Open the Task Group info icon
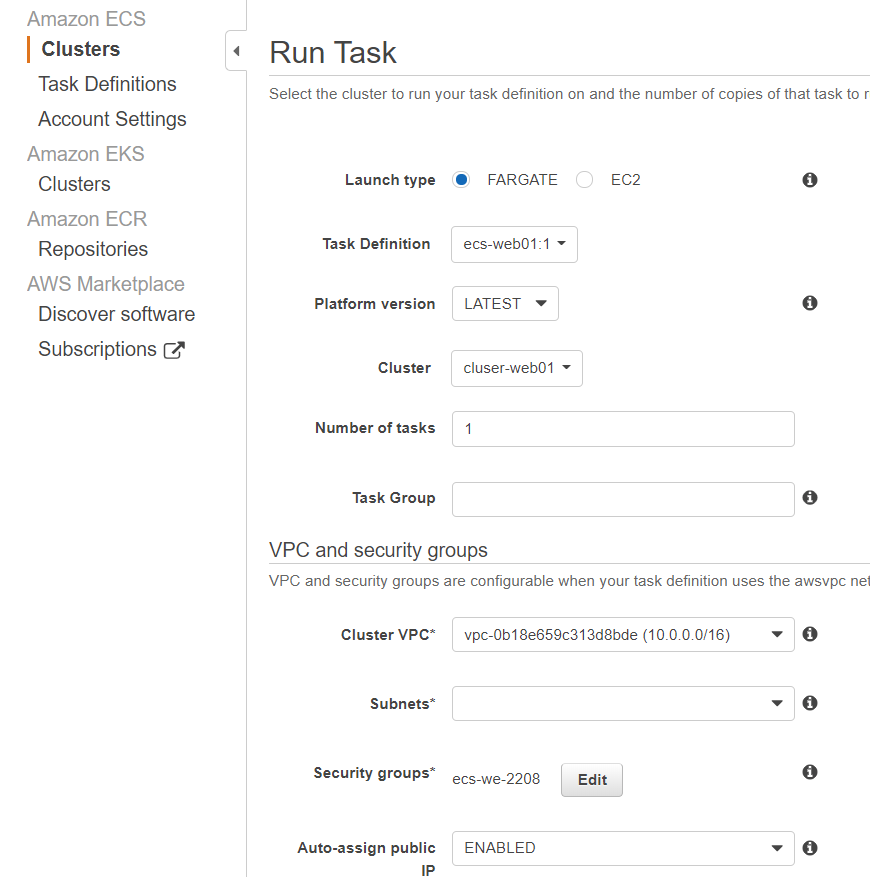Image resolution: width=870 pixels, height=877 pixels. tap(810, 497)
